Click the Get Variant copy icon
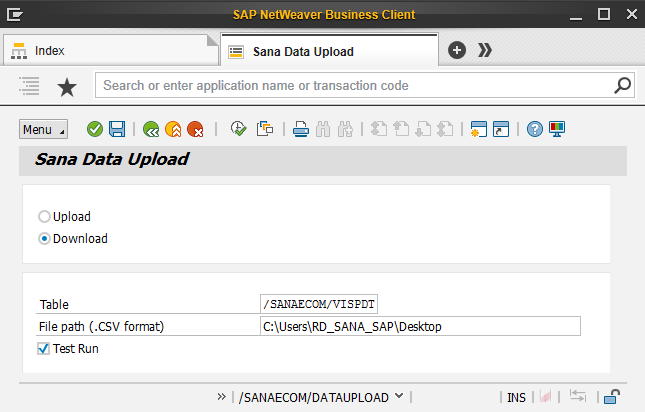This screenshot has width=645, height=412. coord(264,129)
